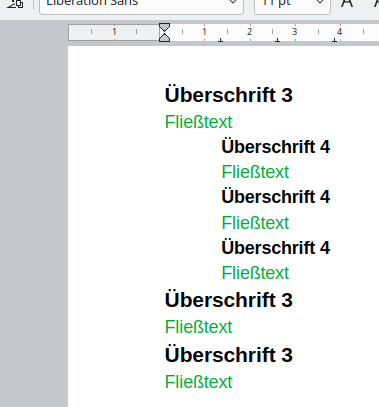Viewport: 379px width, 407px height.
Task: Click the last Überschrift 3 heading
Action: pos(229,355)
